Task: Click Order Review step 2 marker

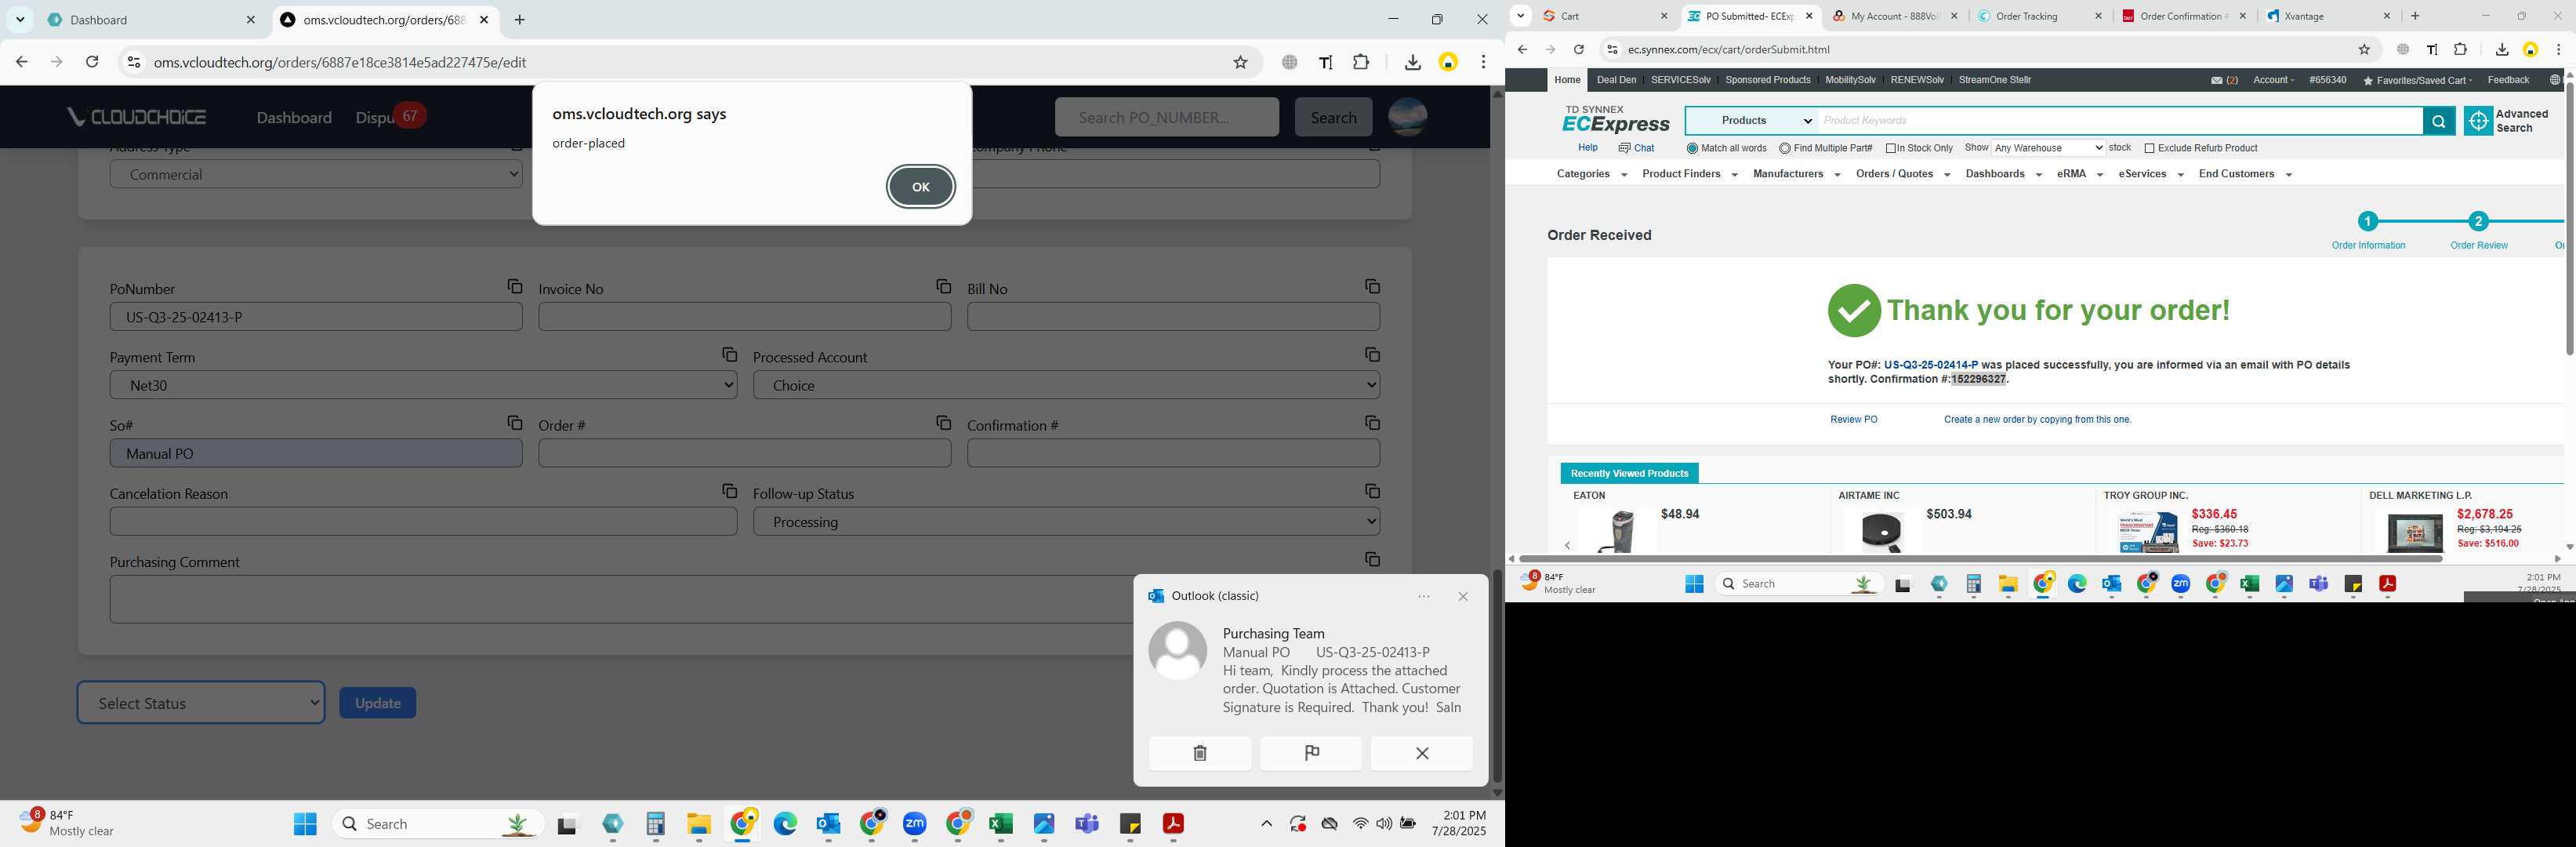Action: click(2478, 221)
